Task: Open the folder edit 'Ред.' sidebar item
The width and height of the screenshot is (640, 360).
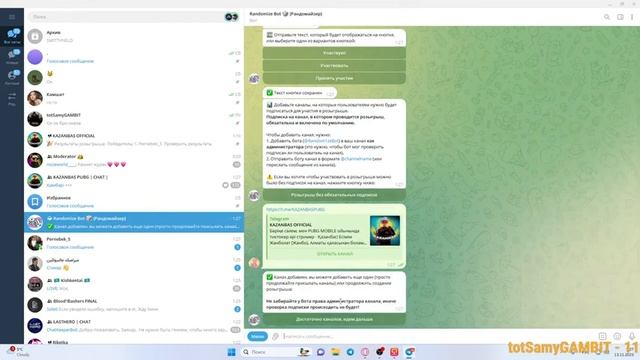Action: tap(12, 100)
